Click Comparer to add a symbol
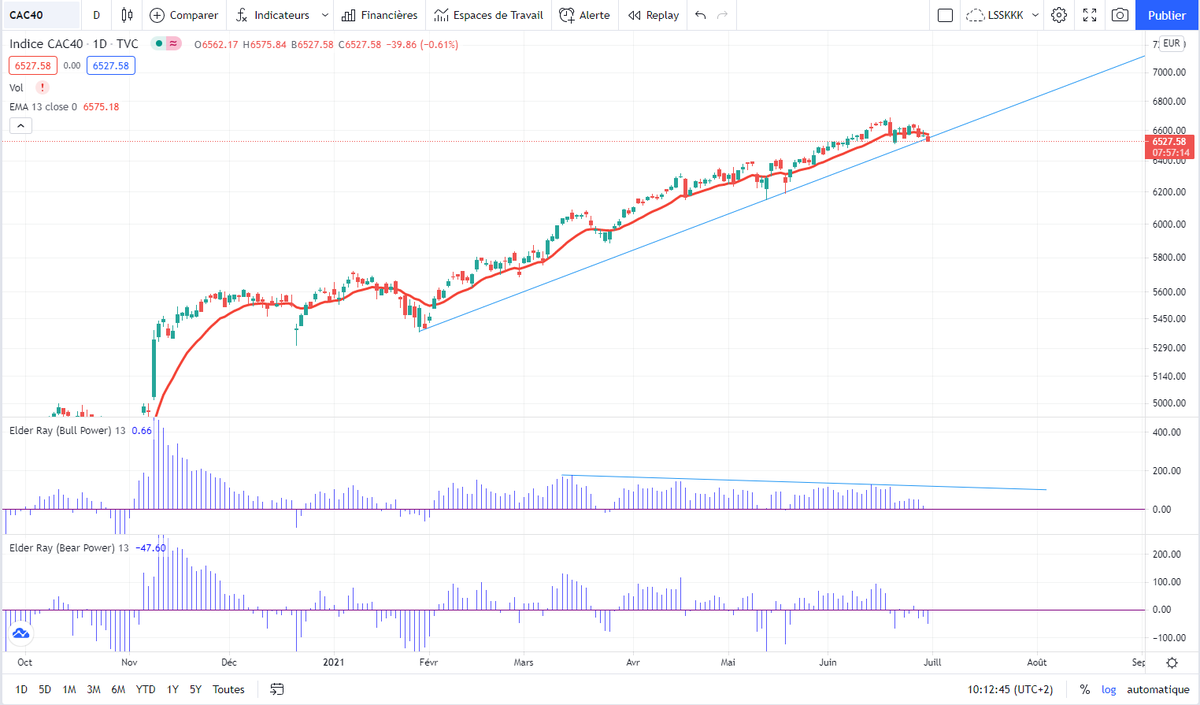The width and height of the screenshot is (1200, 705). click(183, 15)
